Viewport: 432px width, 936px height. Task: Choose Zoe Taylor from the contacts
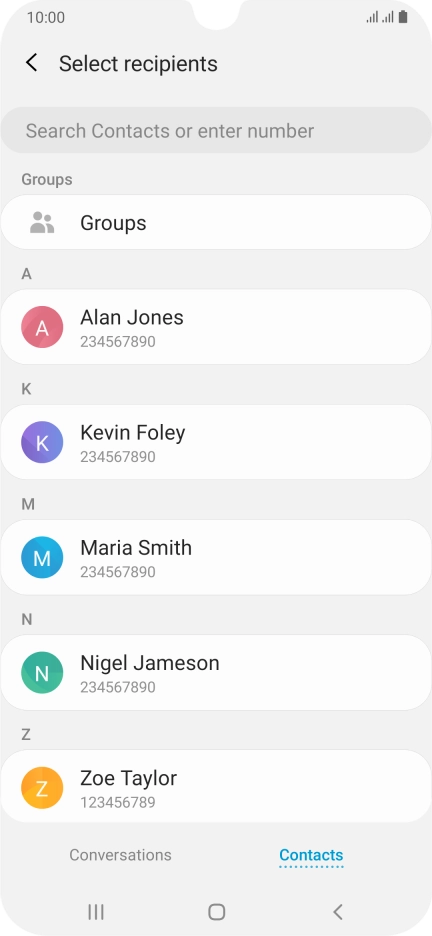pyautogui.click(x=216, y=787)
